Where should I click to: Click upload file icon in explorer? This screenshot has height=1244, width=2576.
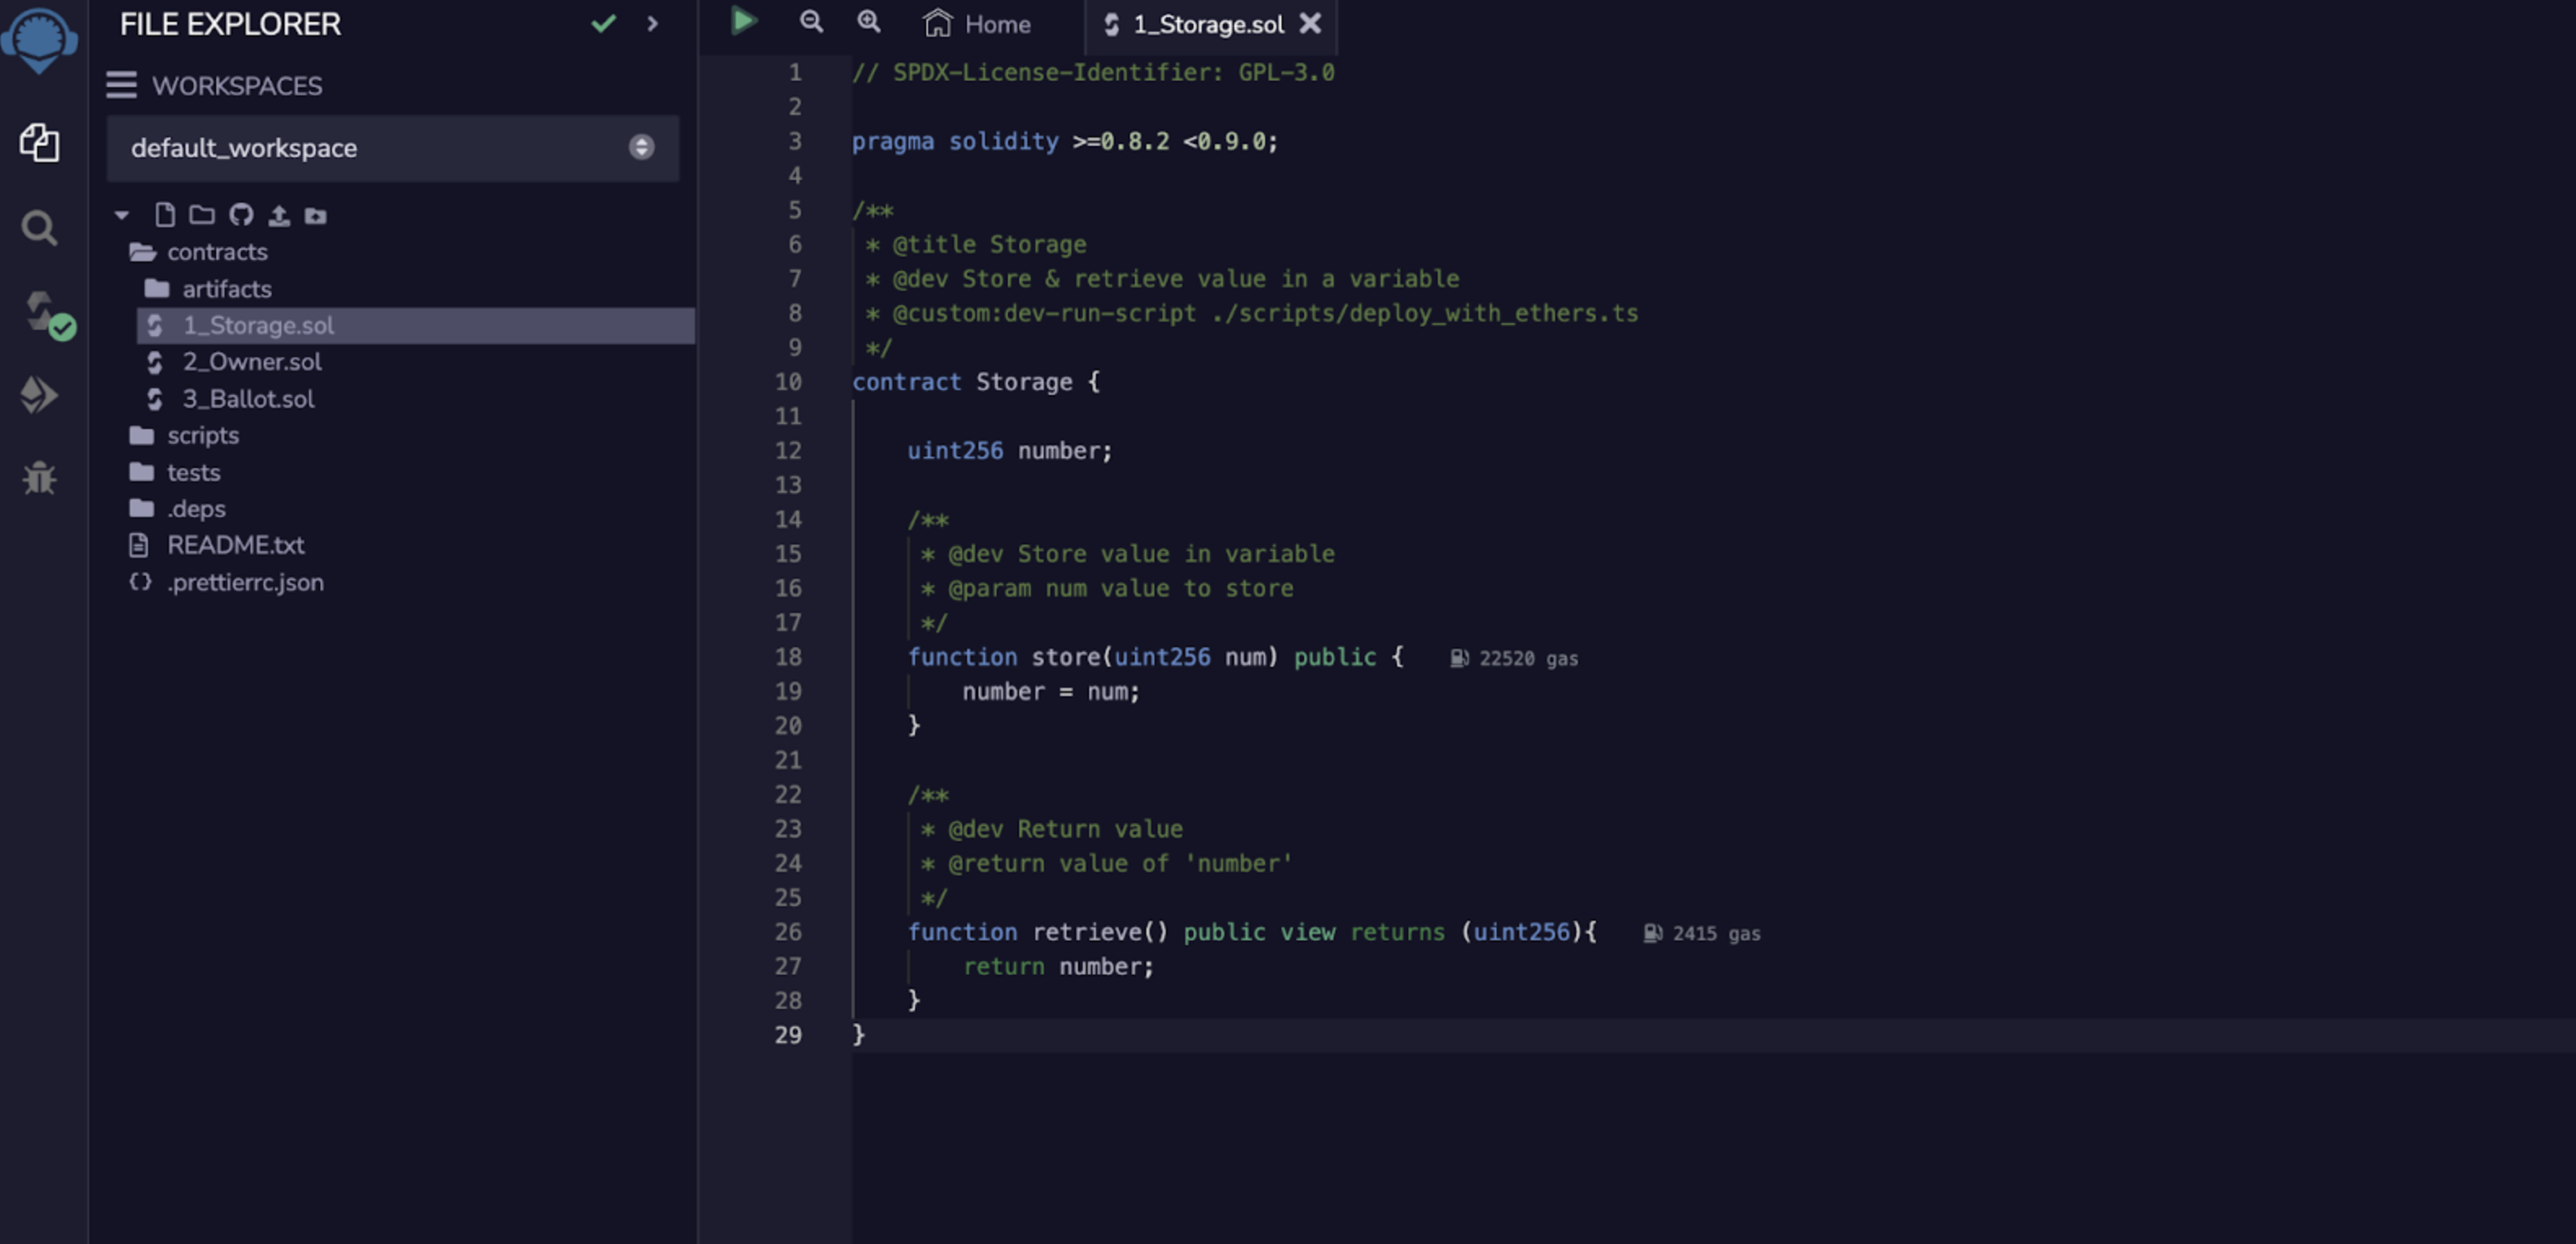click(279, 215)
